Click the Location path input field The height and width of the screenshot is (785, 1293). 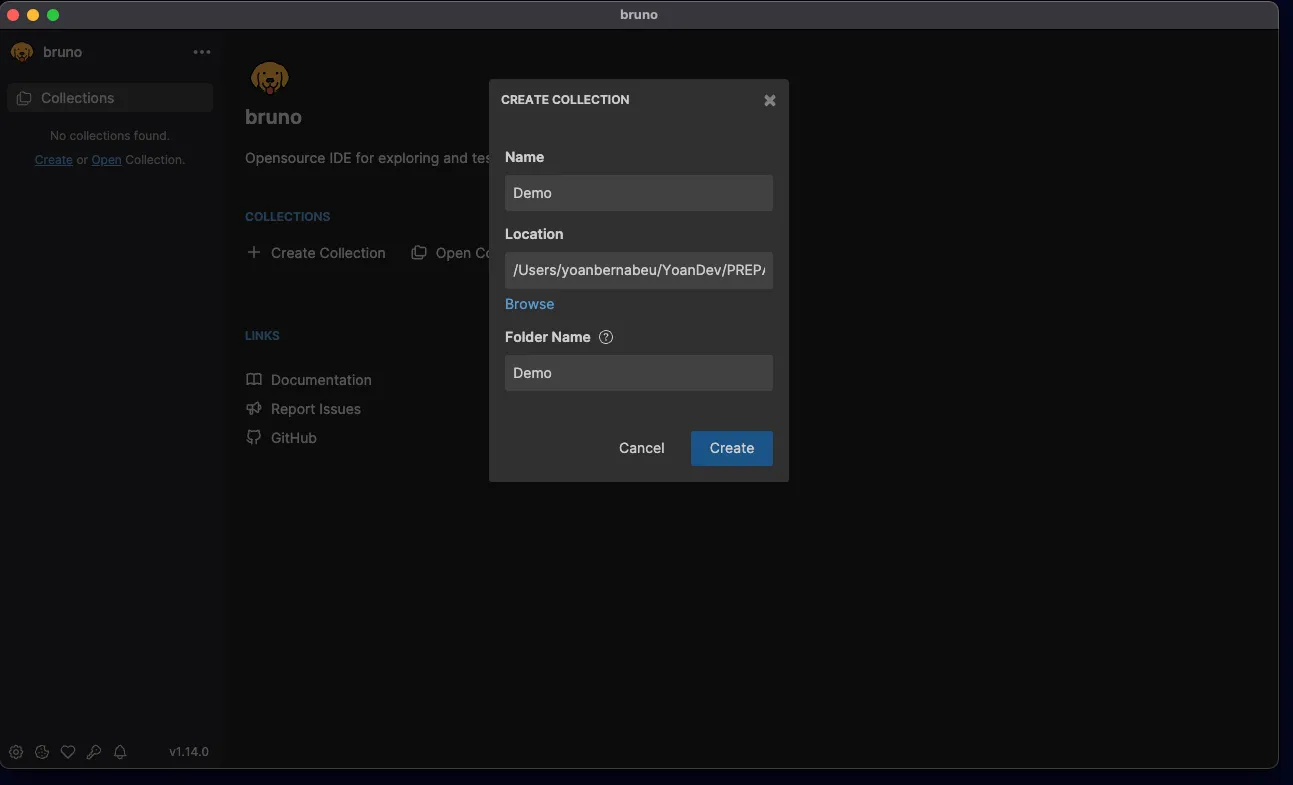638,270
